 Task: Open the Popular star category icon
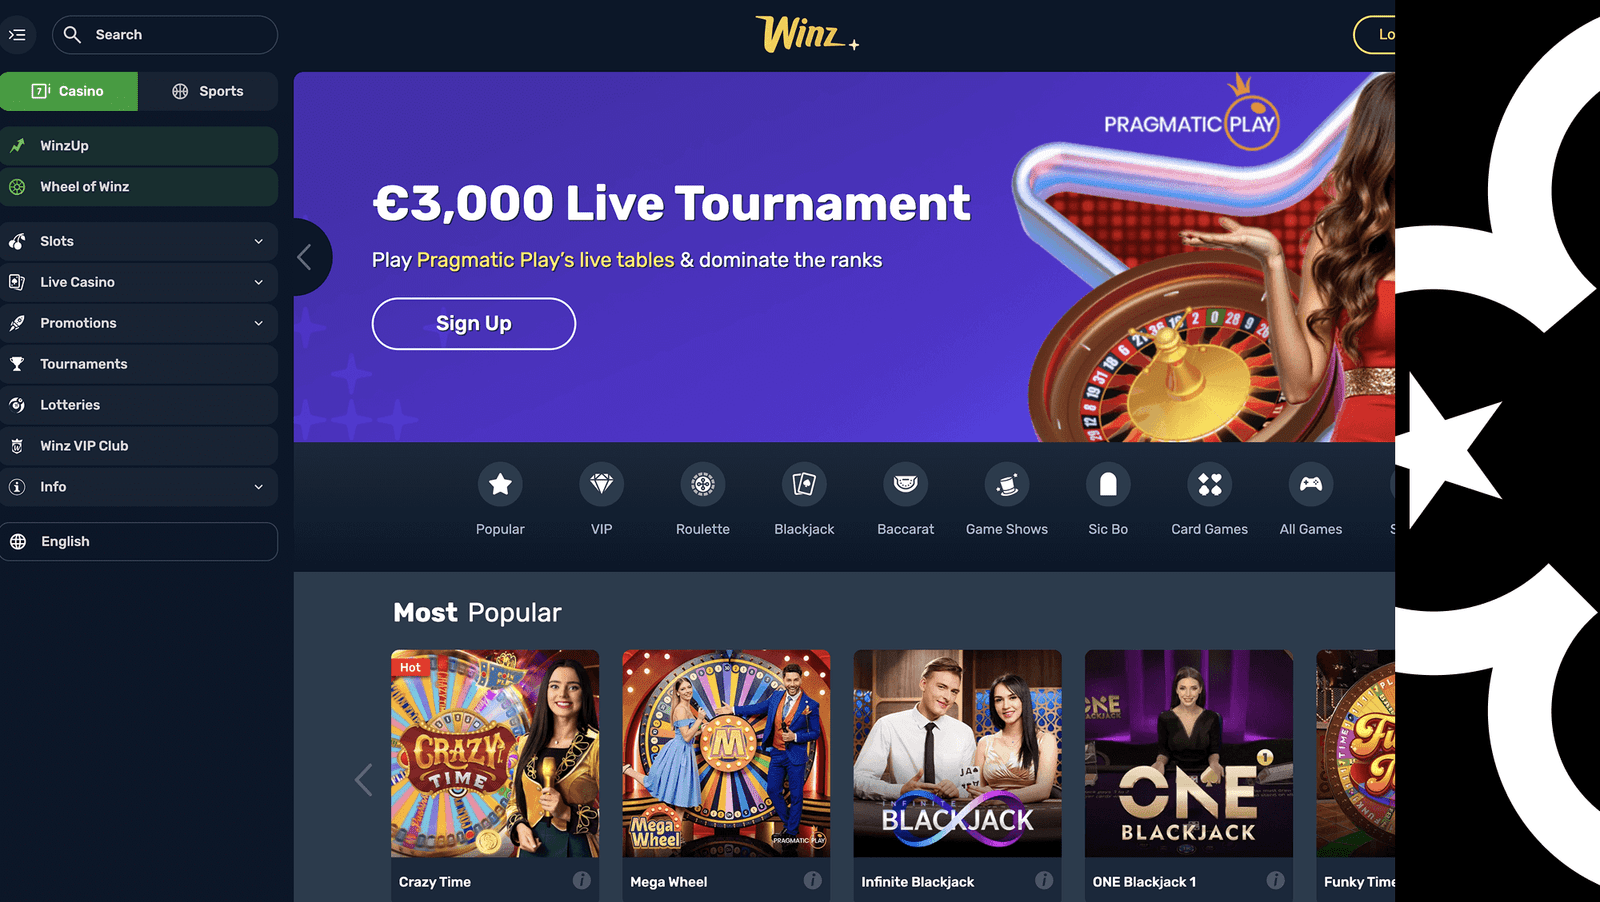tap(500, 485)
